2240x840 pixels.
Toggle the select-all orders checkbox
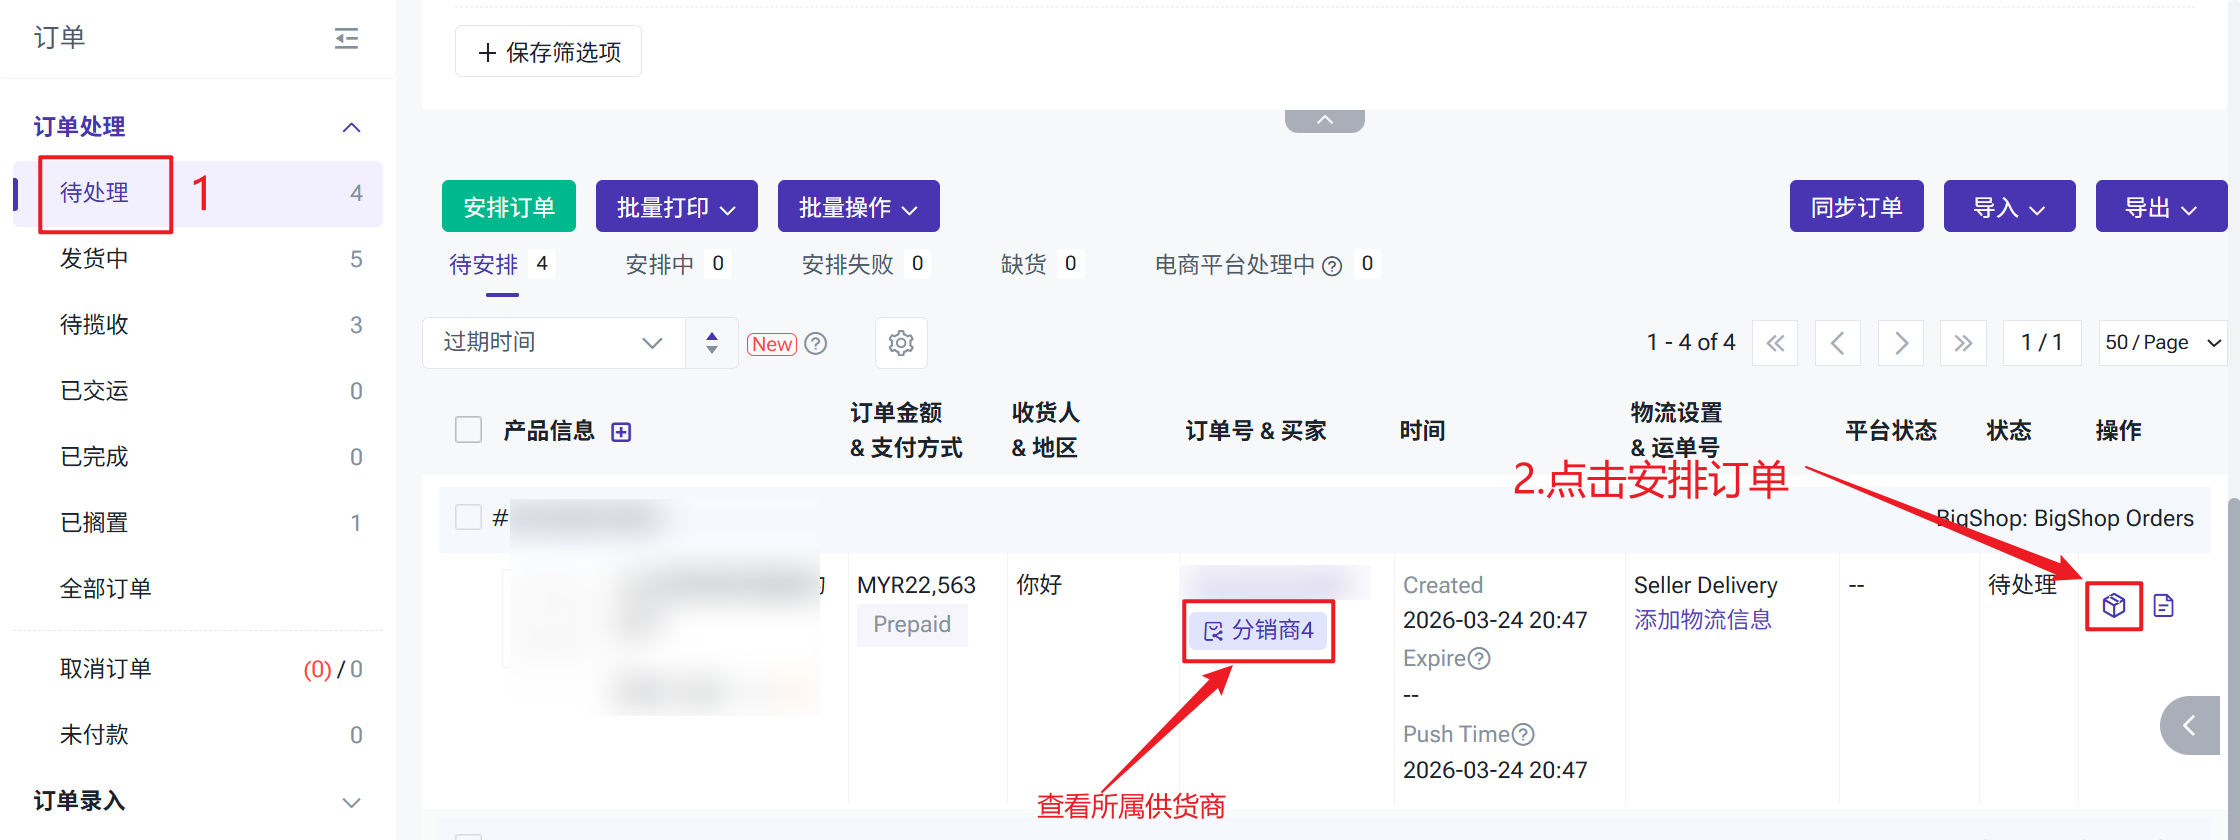468,430
